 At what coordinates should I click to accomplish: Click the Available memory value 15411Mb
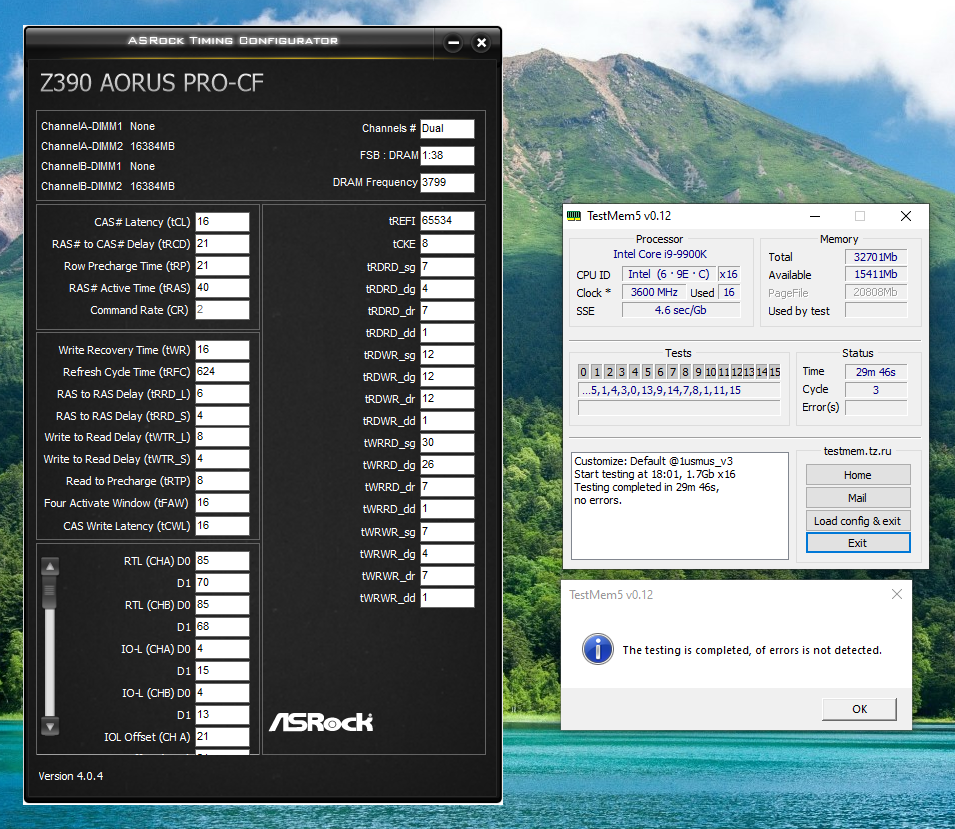876,275
